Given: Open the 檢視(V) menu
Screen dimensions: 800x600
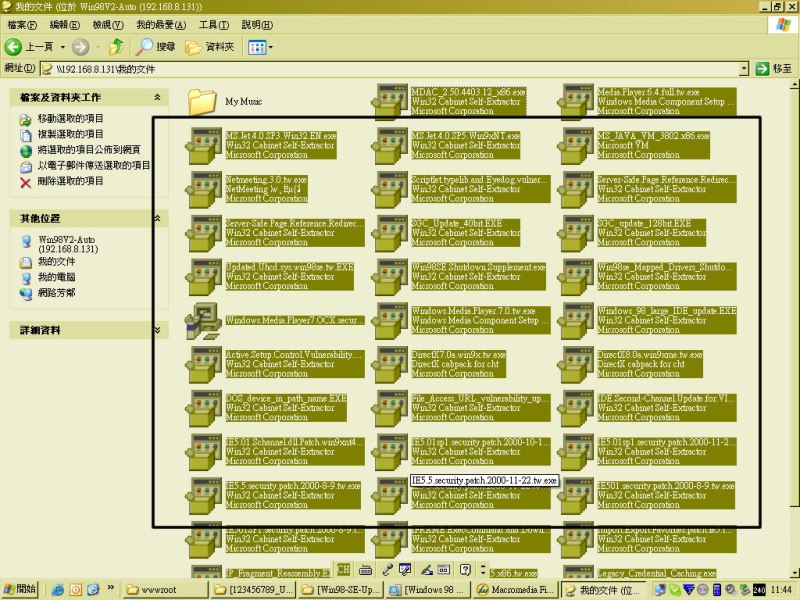Looking at the screenshot, I should click(108, 25).
